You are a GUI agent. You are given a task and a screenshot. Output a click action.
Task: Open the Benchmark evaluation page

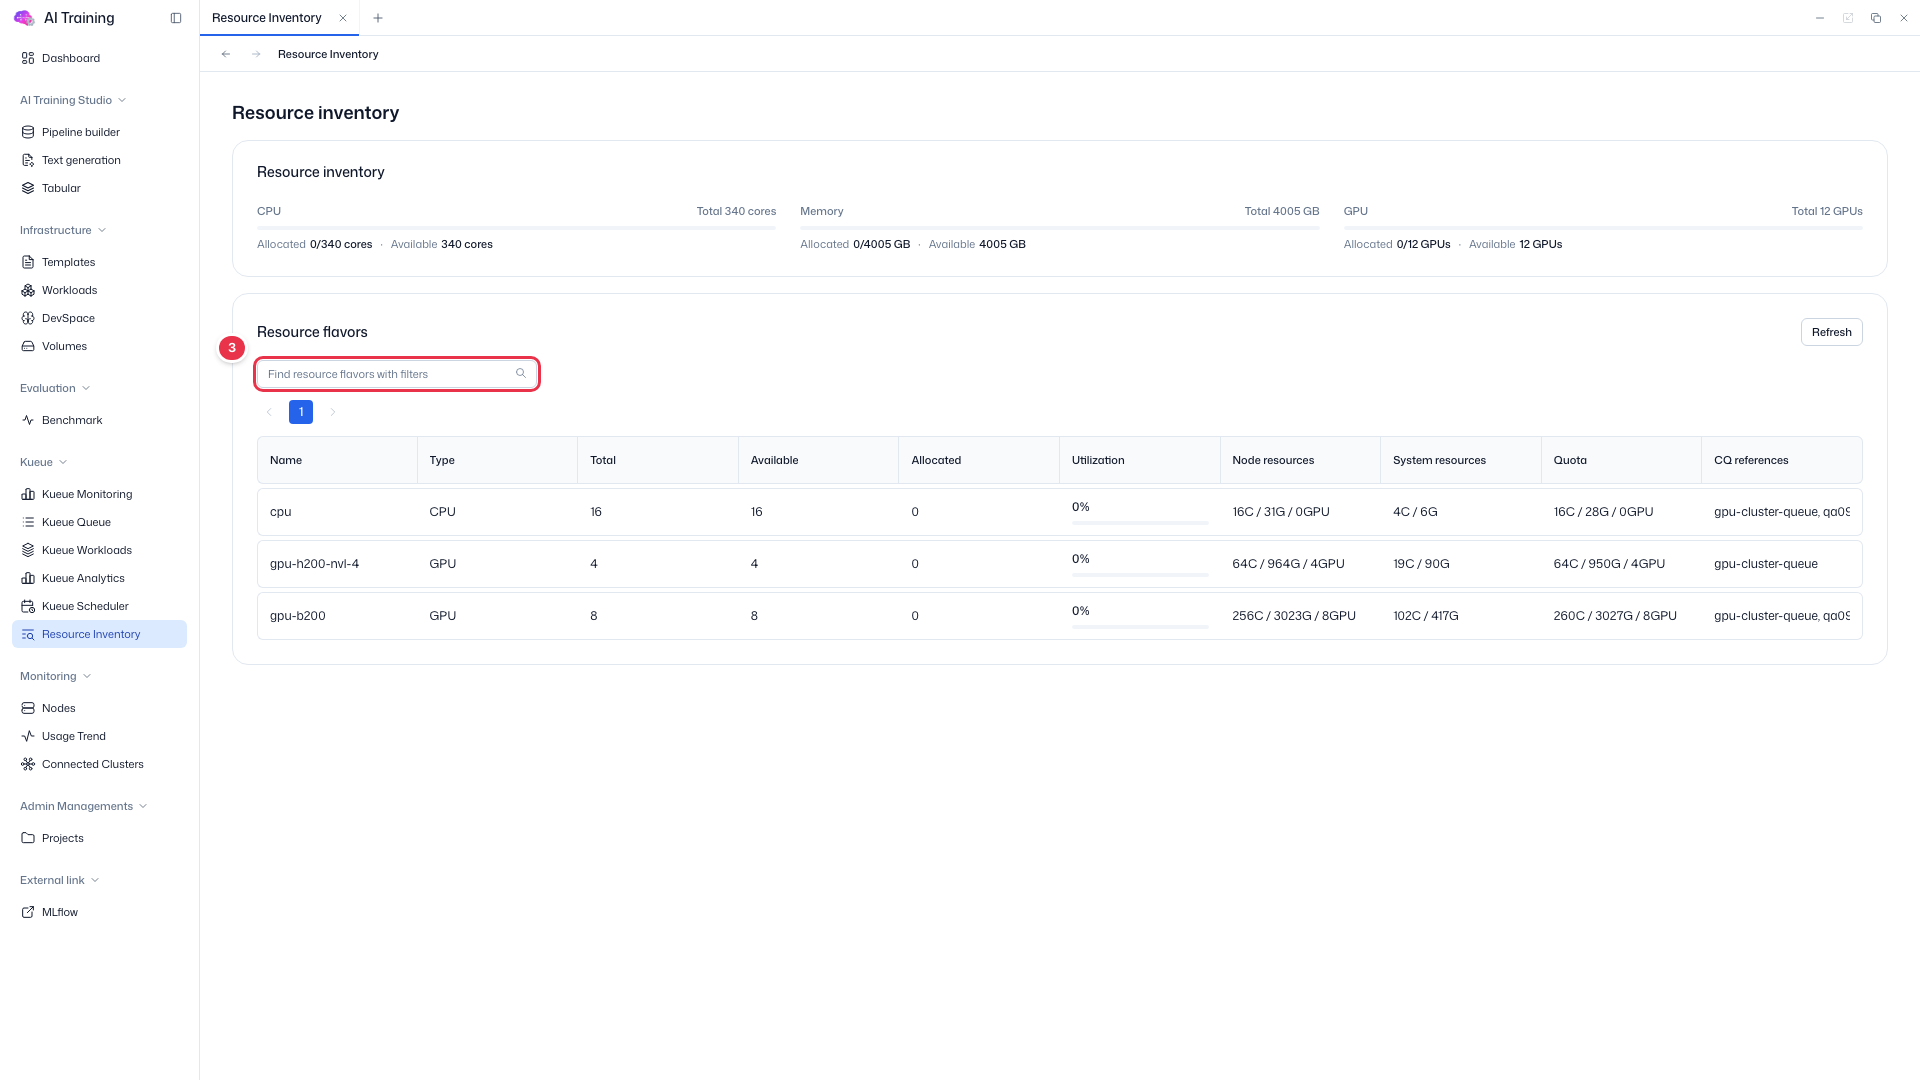pyautogui.click(x=99, y=420)
